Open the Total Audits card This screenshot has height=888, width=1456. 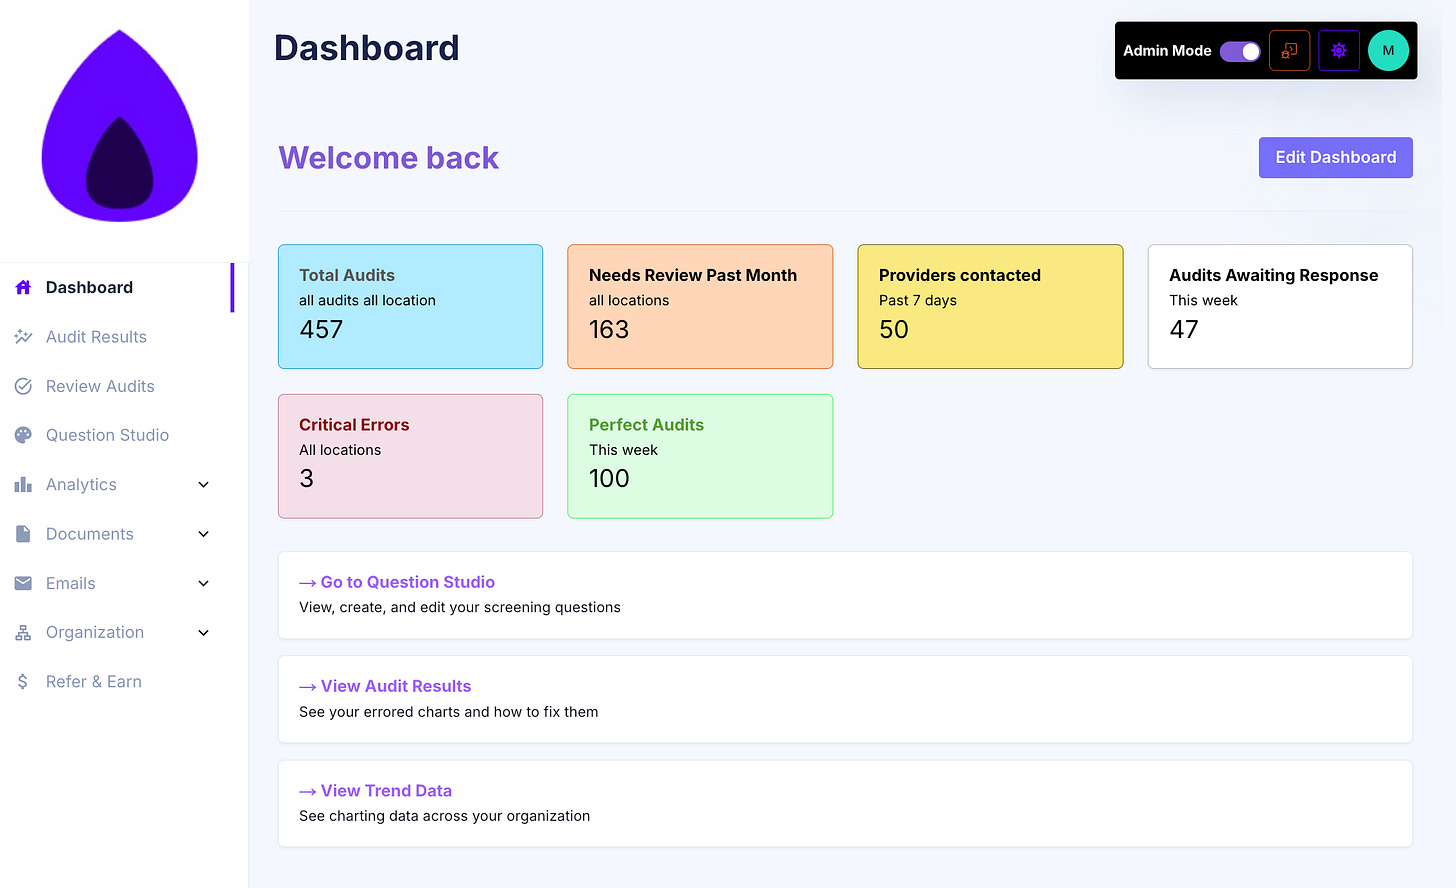point(410,307)
